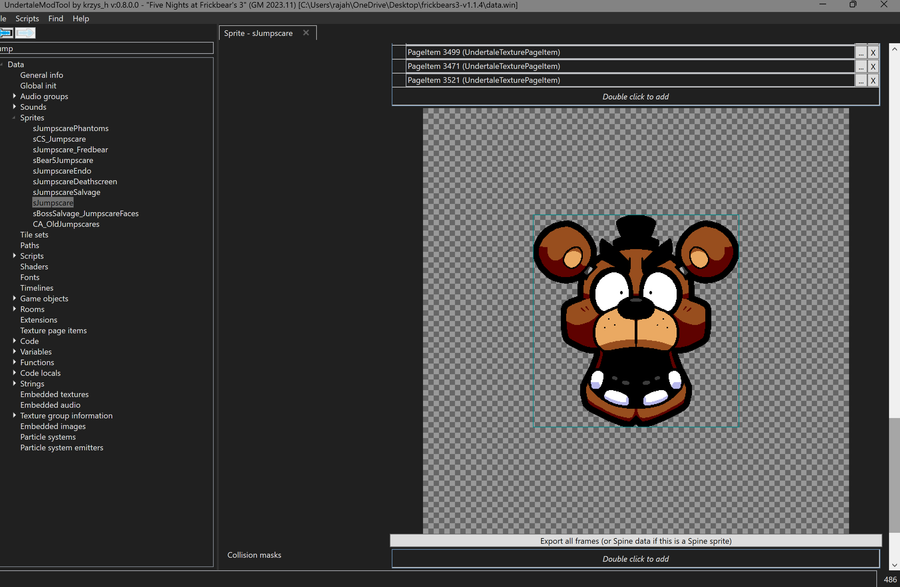Expand the Strings node
900x587 pixels.
coord(14,383)
